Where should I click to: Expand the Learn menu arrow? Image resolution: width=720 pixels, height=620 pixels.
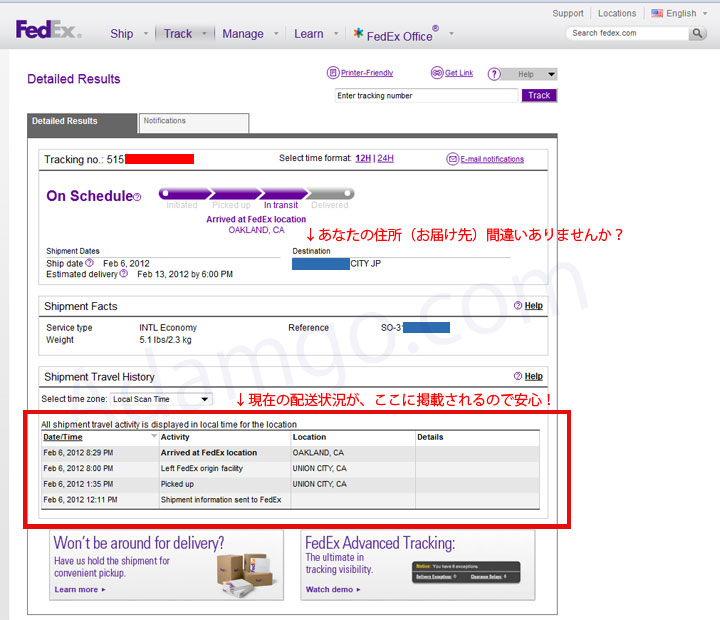point(336,34)
